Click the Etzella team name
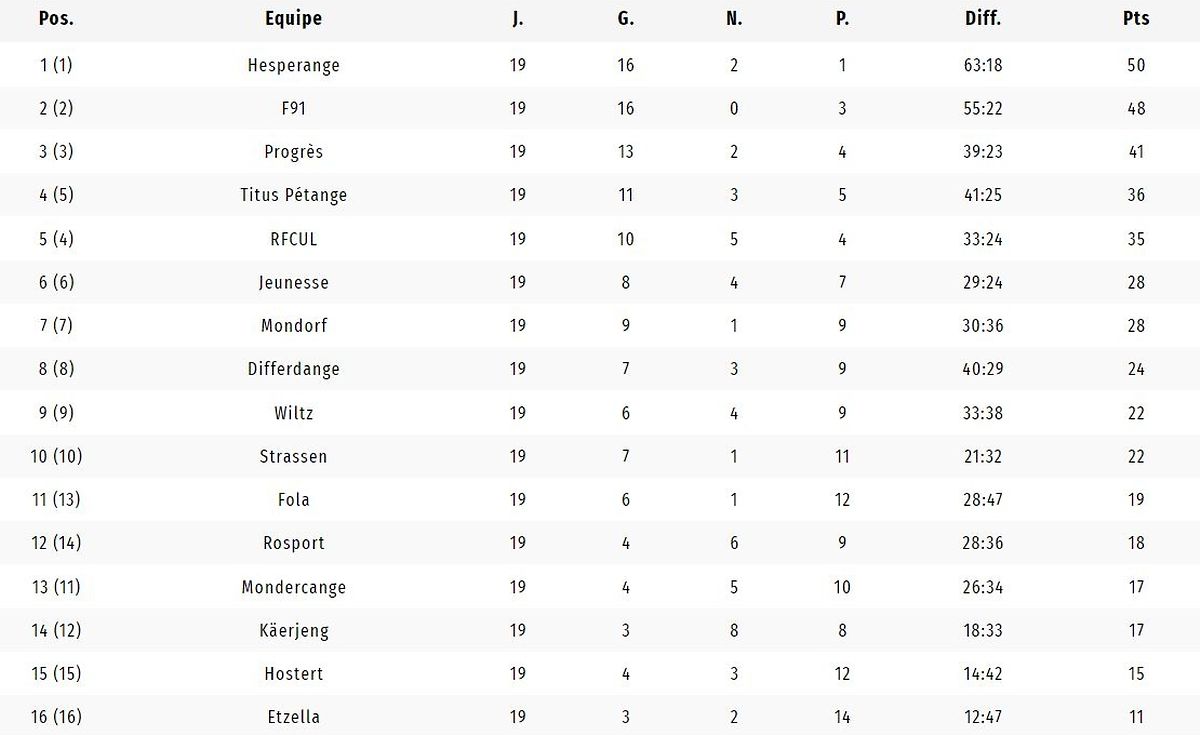Screen dimensions: 1200x735 (293, 716)
